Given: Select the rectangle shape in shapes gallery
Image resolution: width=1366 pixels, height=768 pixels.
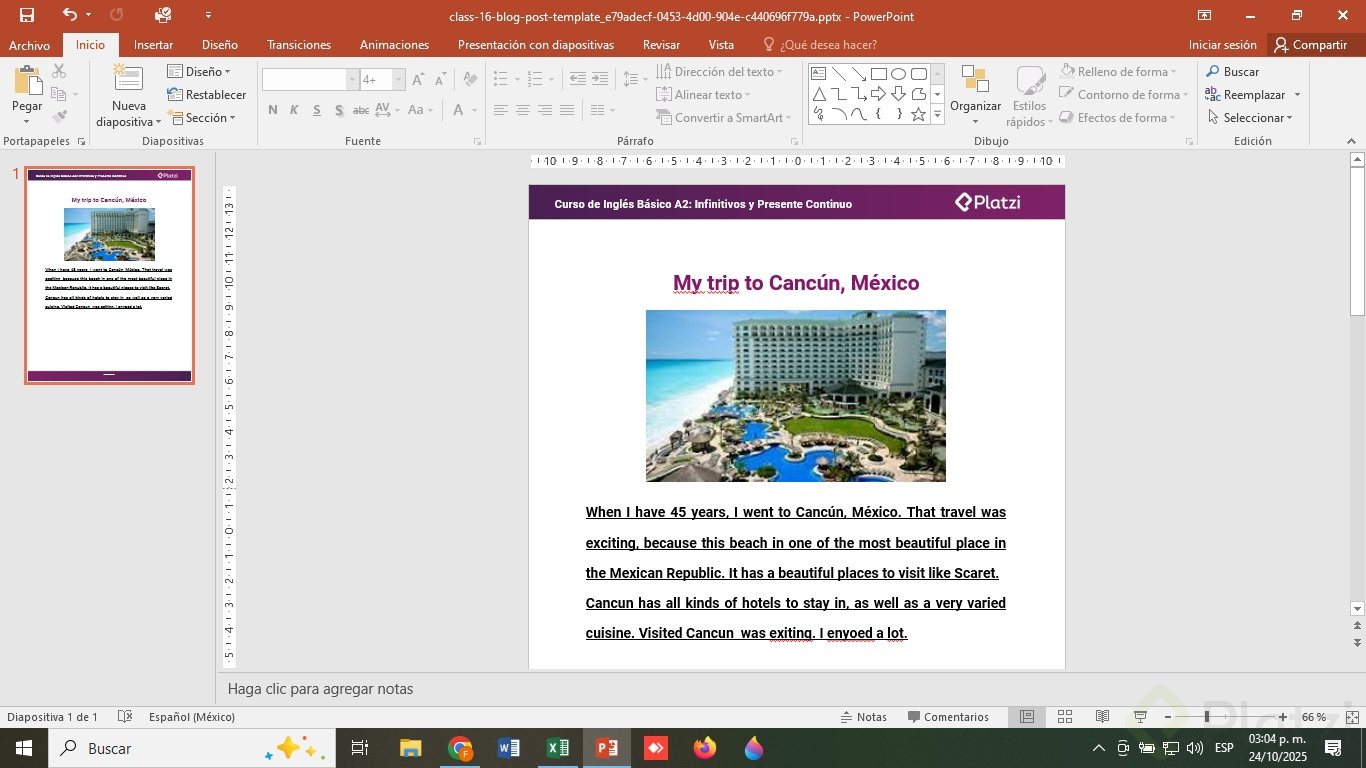Looking at the screenshot, I should tap(878, 74).
